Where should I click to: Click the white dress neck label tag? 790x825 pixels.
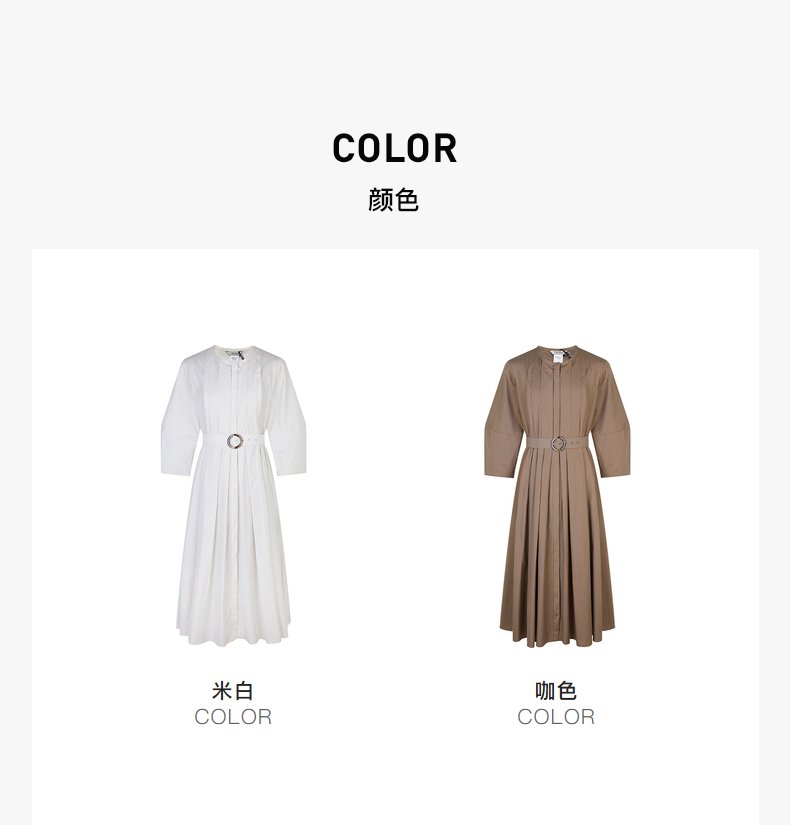pos(234,356)
